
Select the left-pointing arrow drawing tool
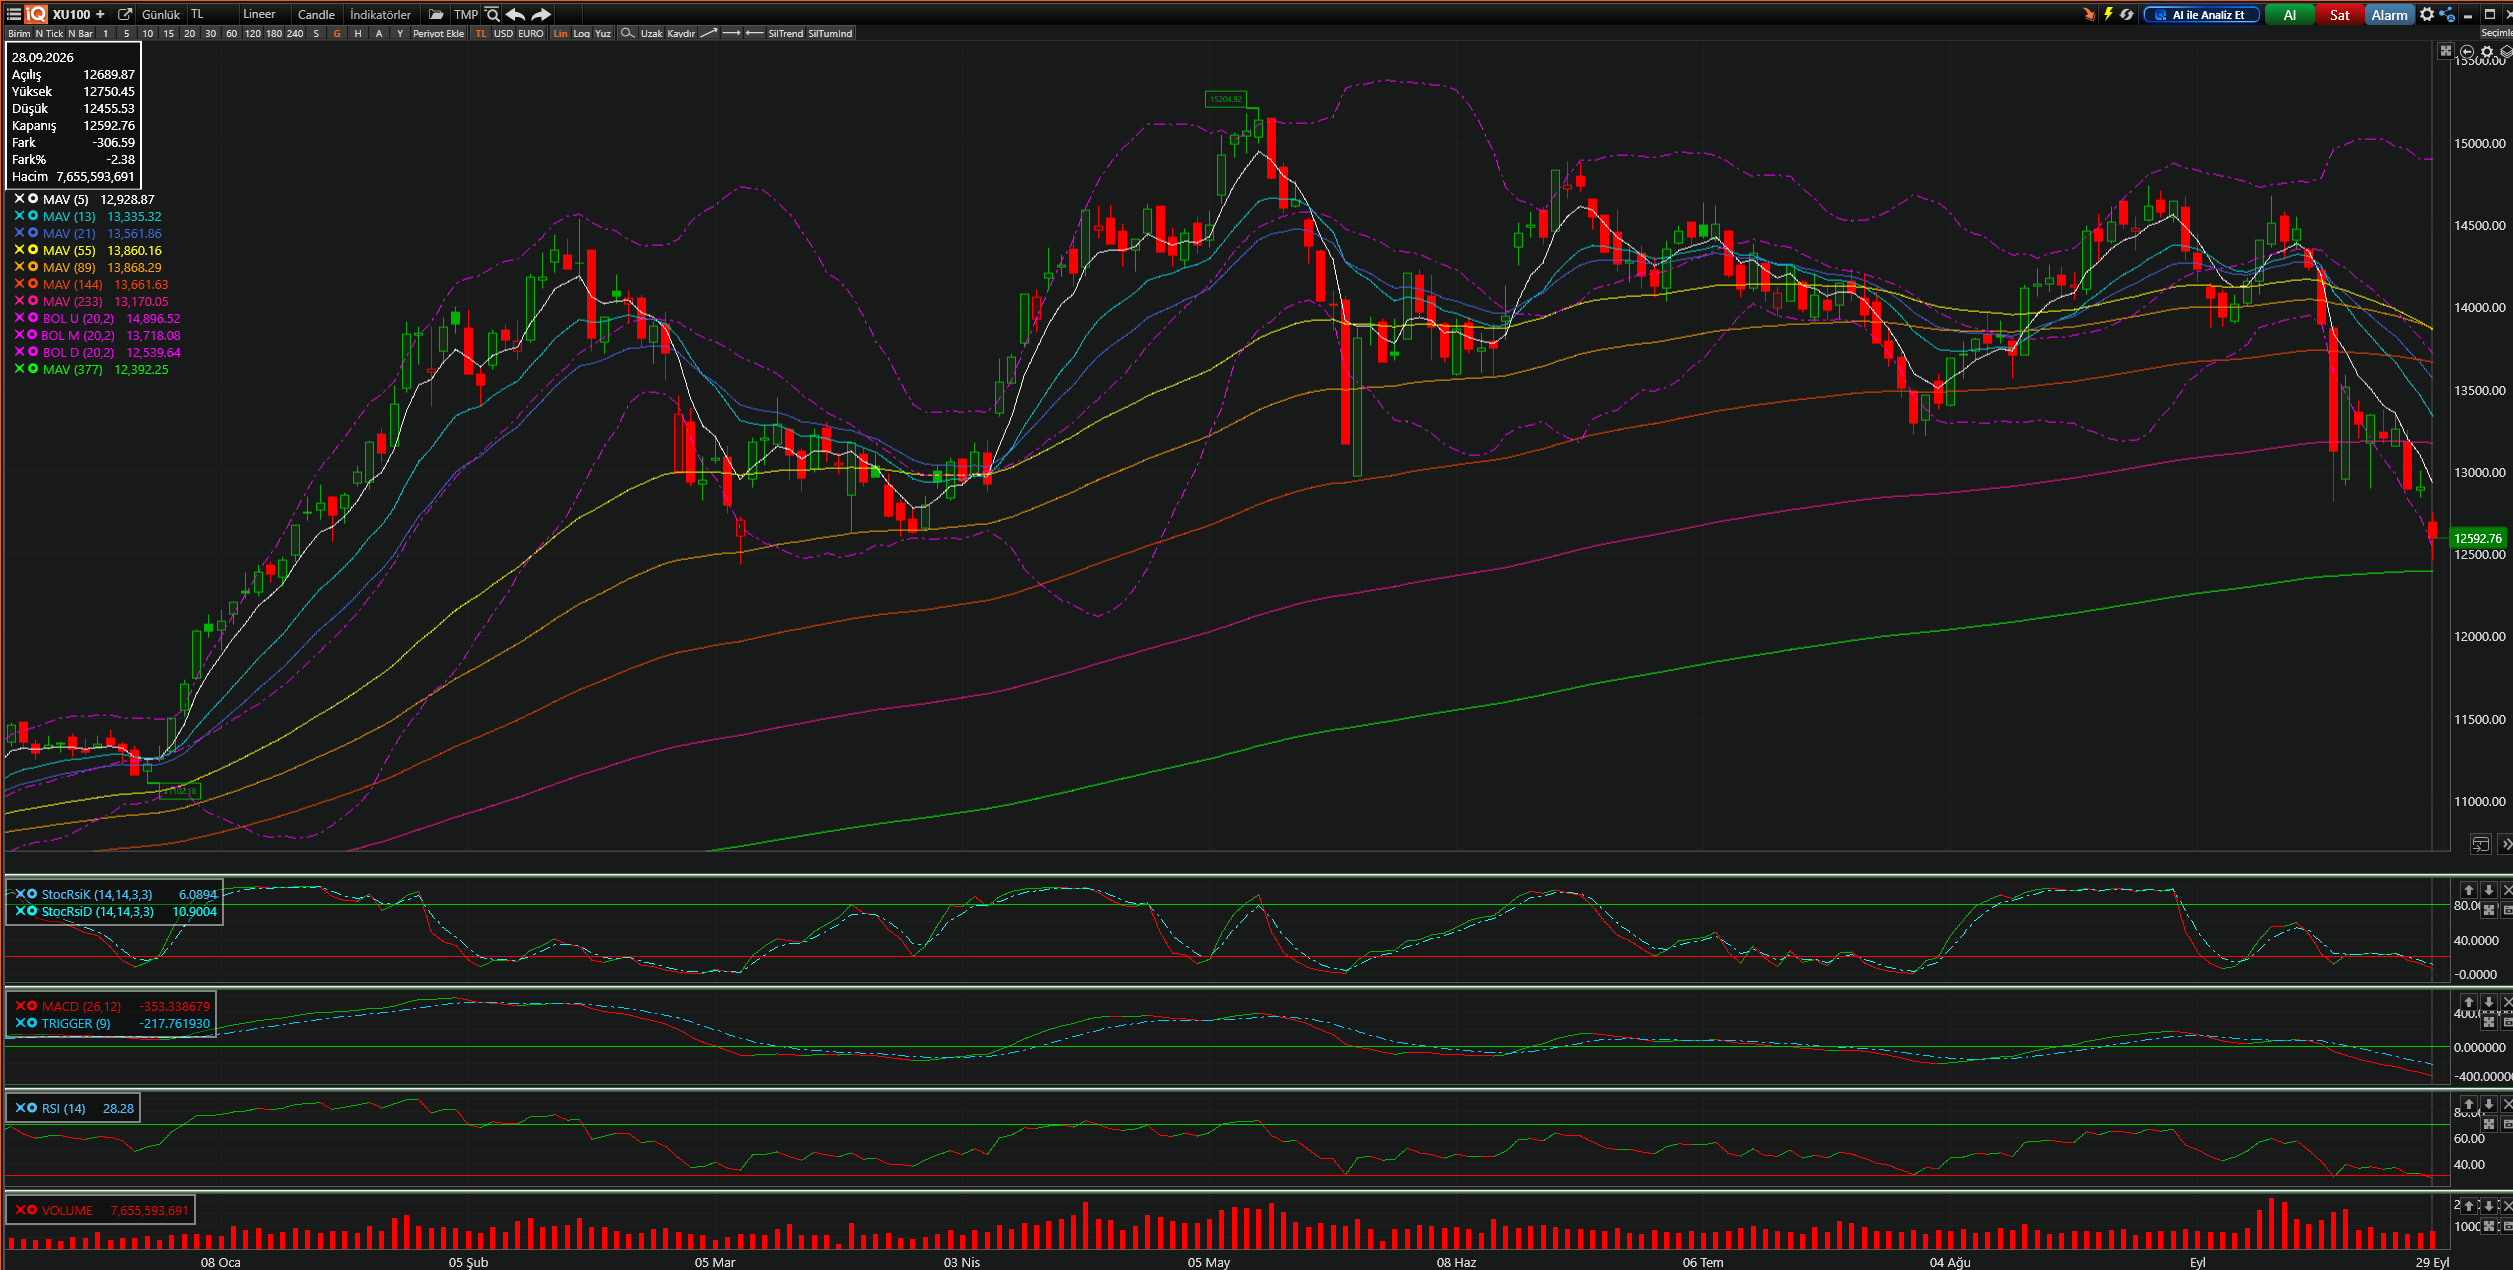coord(754,33)
